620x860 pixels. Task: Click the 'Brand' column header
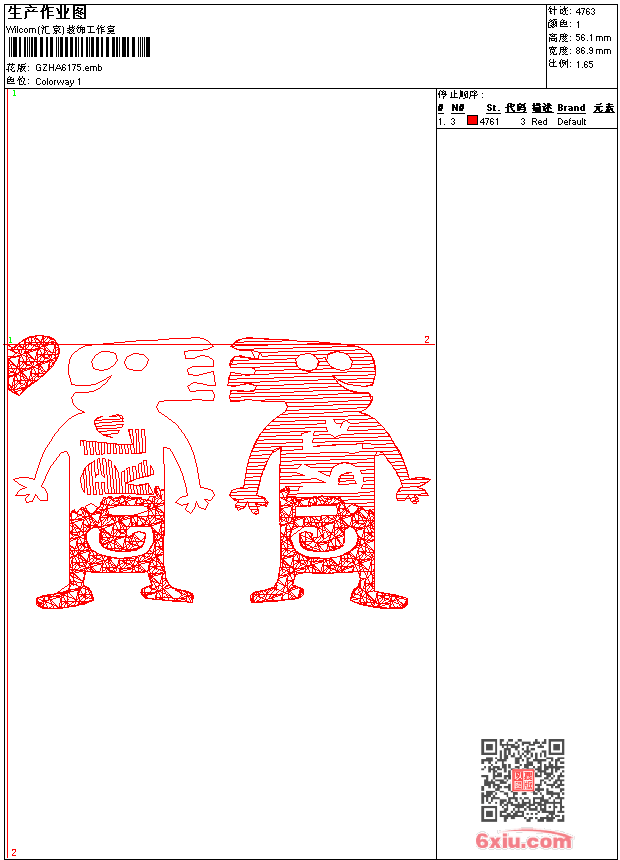pos(571,108)
